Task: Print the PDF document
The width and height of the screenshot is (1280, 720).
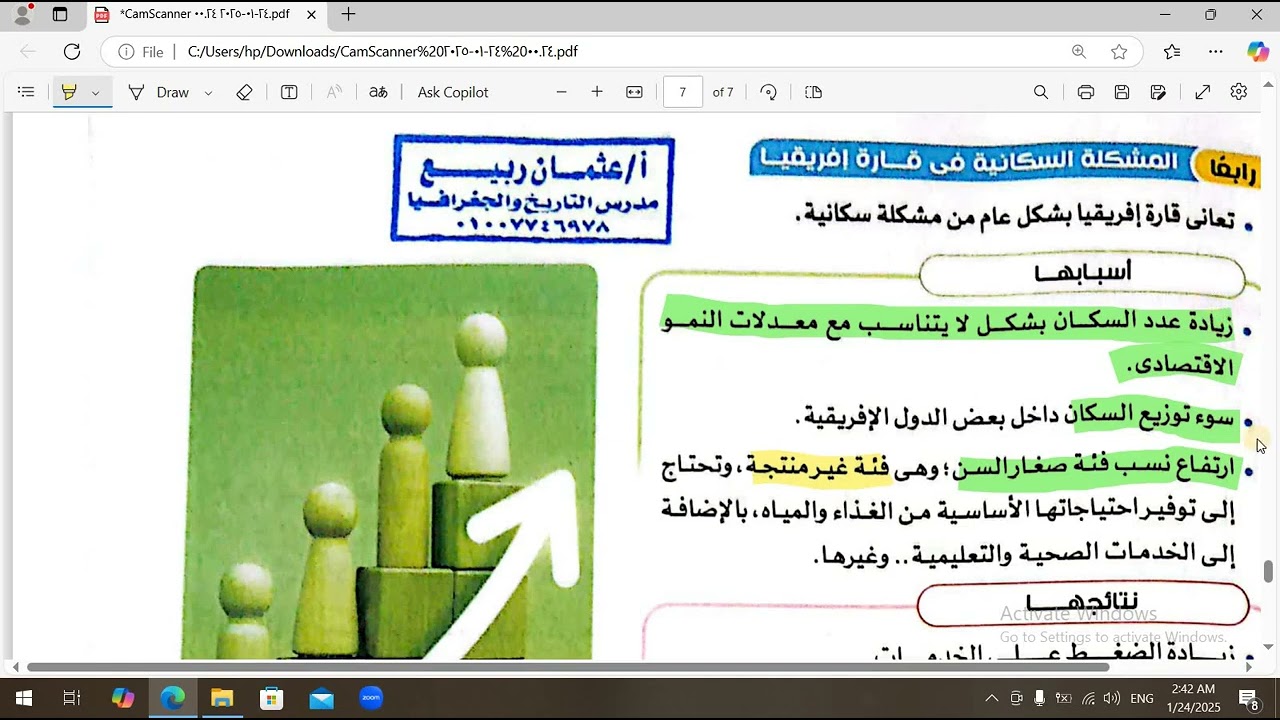Action: 1086,92
